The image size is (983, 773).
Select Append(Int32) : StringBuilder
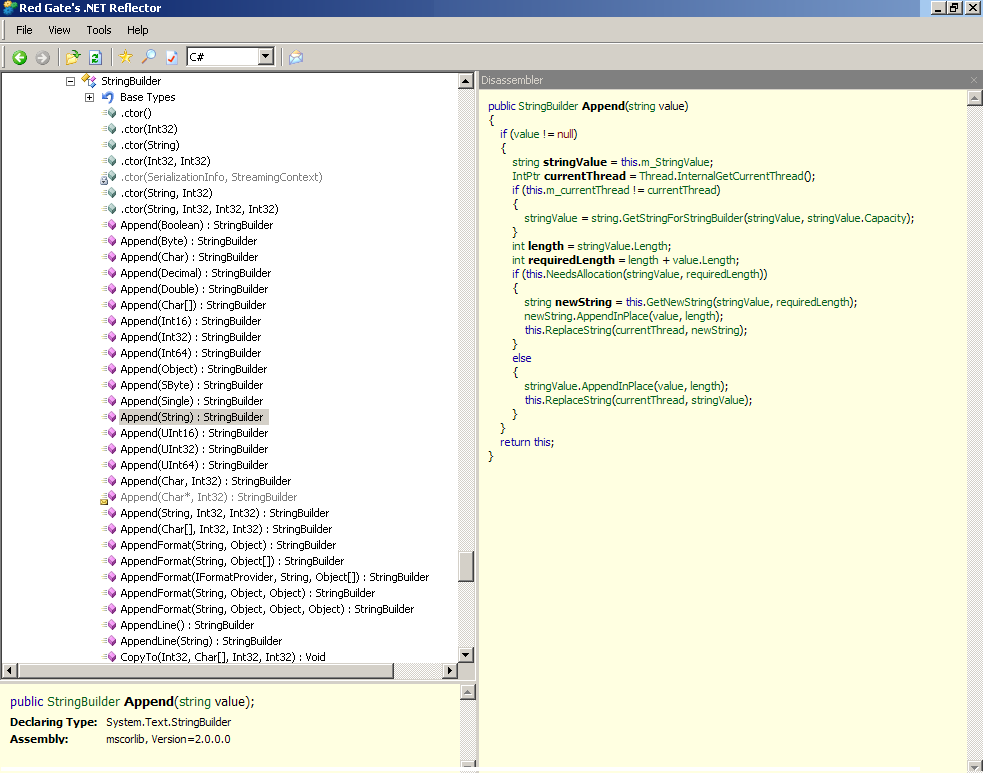(191, 337)
